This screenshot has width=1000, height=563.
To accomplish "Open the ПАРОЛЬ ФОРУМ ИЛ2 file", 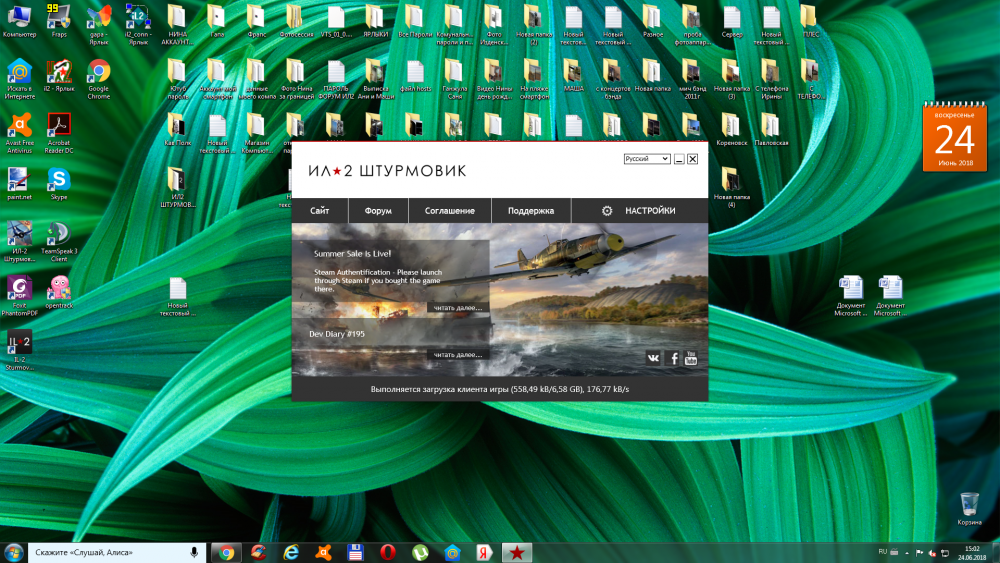I will 336,78.
